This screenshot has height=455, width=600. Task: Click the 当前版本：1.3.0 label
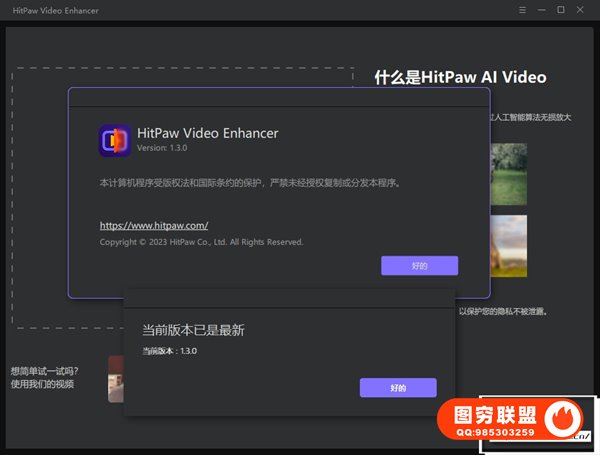pyautogui.click(x=171, y=352)
